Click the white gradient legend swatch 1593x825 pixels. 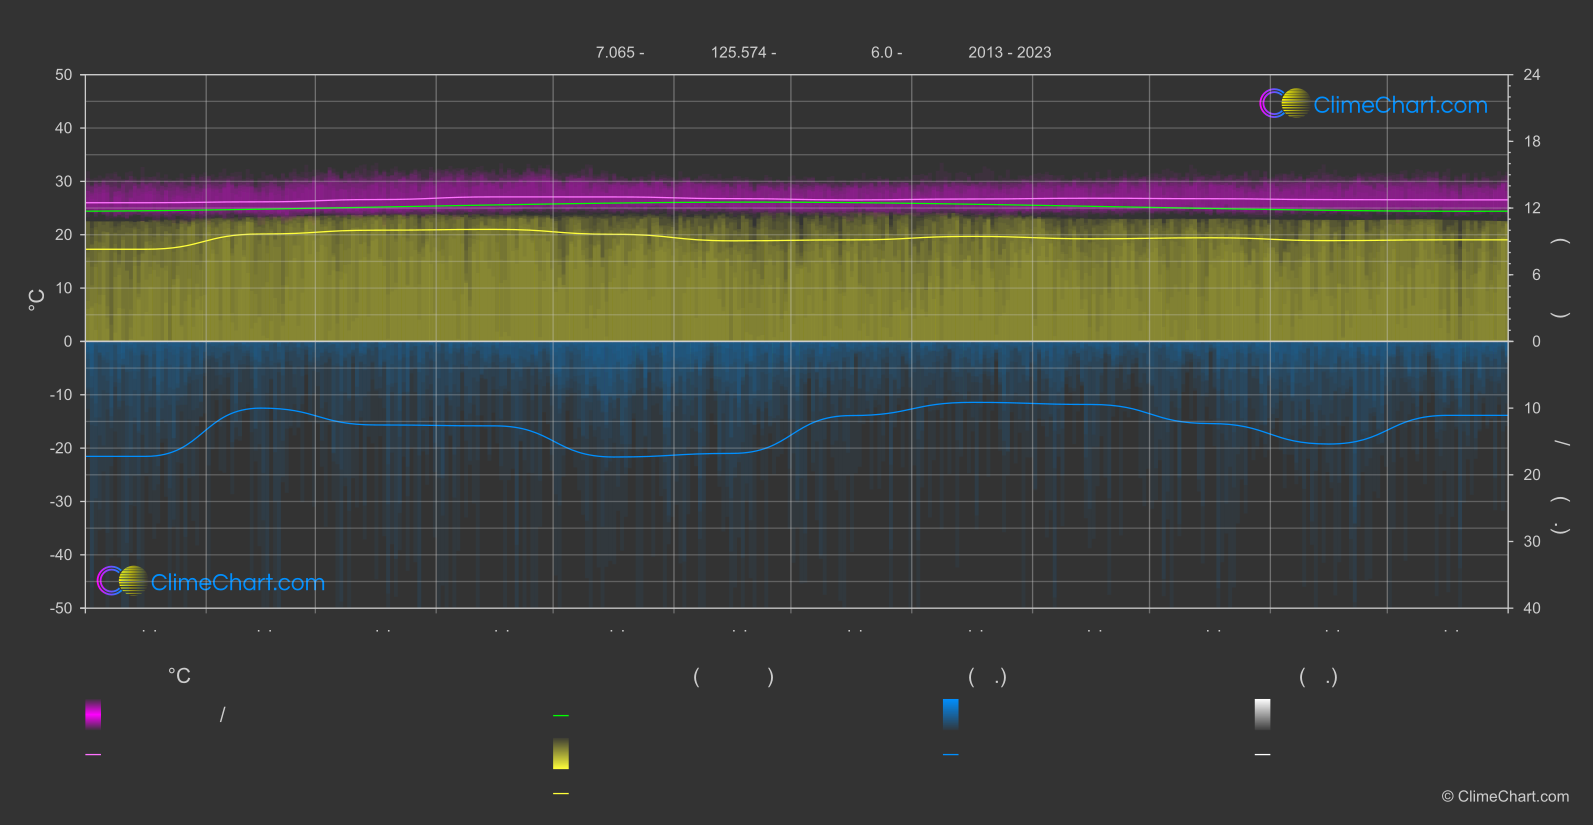pyautogui.click(x=1263, y=714)
